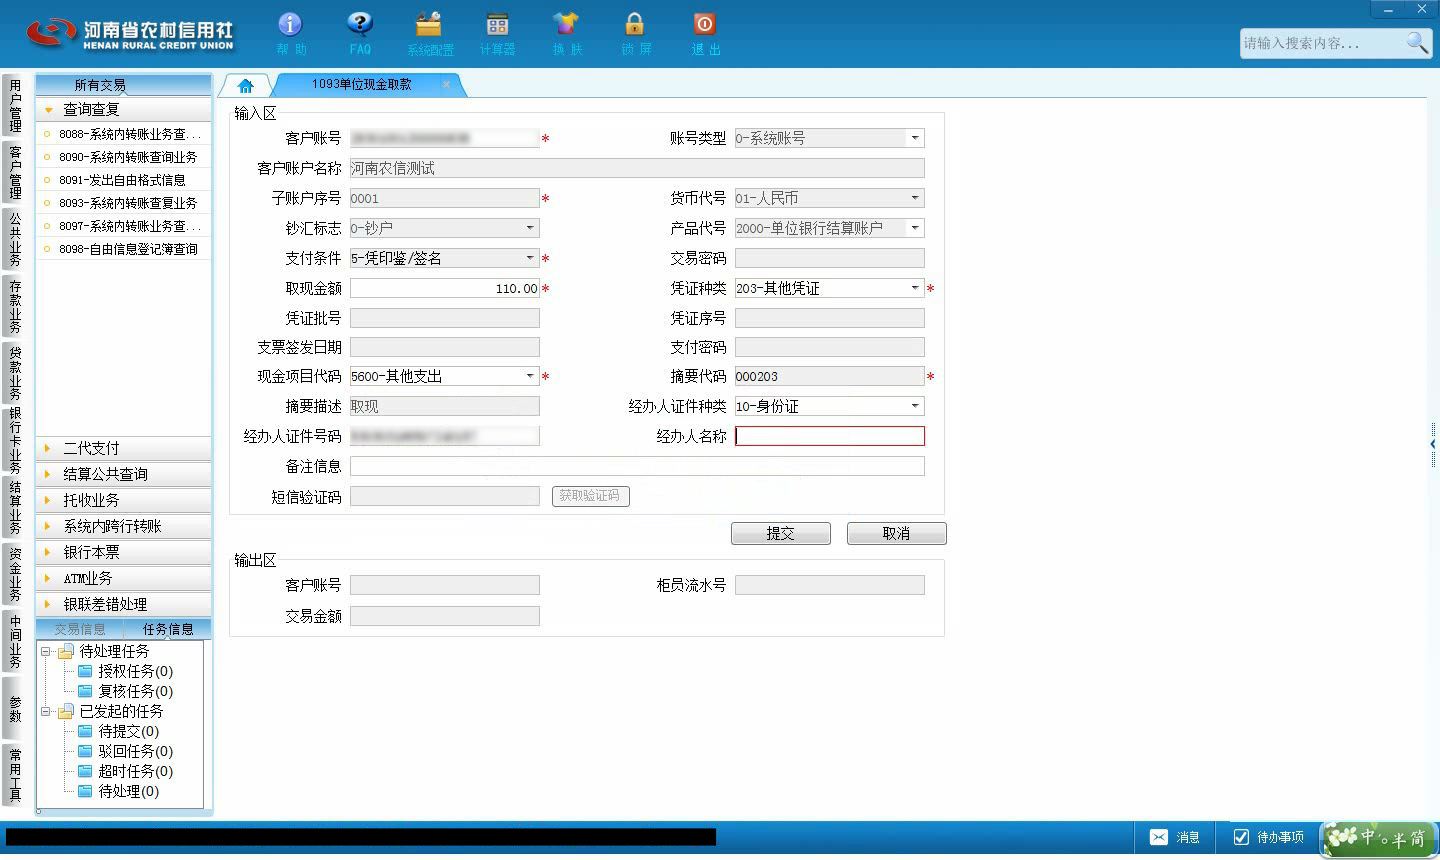Collapse the 查询查复 section

point(123,109)
